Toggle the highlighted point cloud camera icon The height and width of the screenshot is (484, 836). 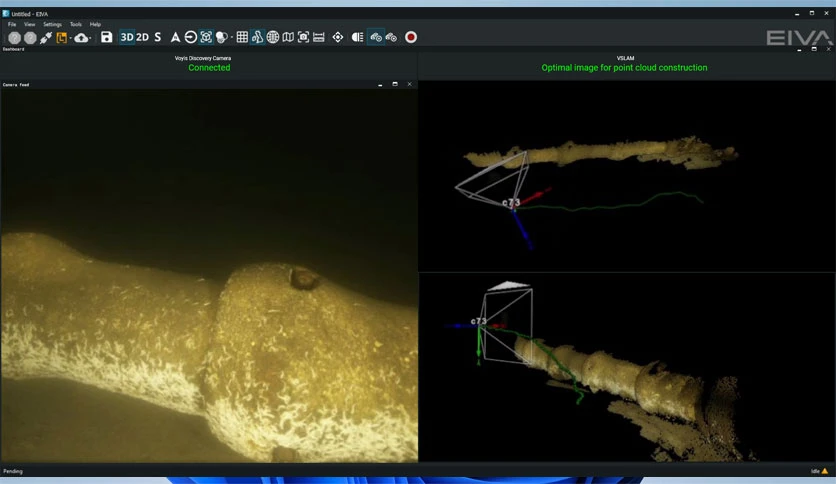click(376, 37)
